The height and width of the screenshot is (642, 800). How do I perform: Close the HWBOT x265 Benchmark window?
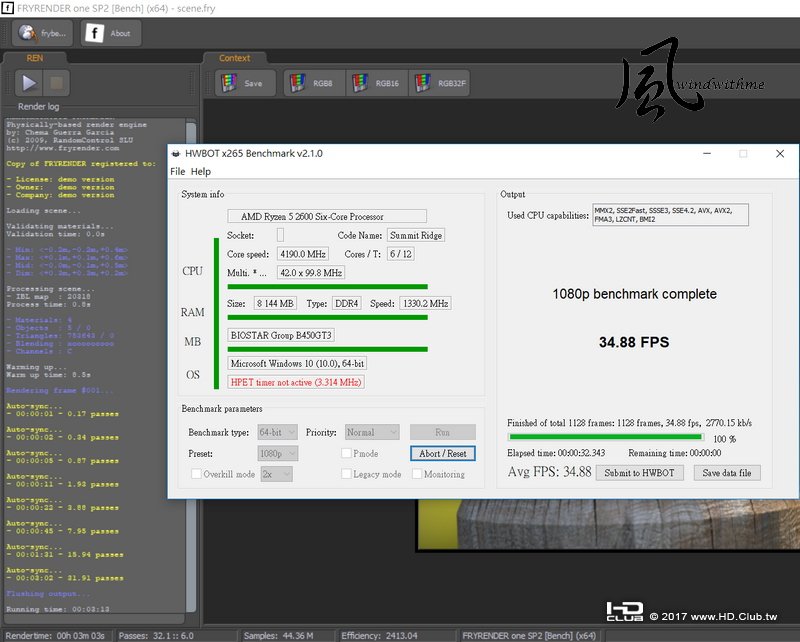[780, 154]
